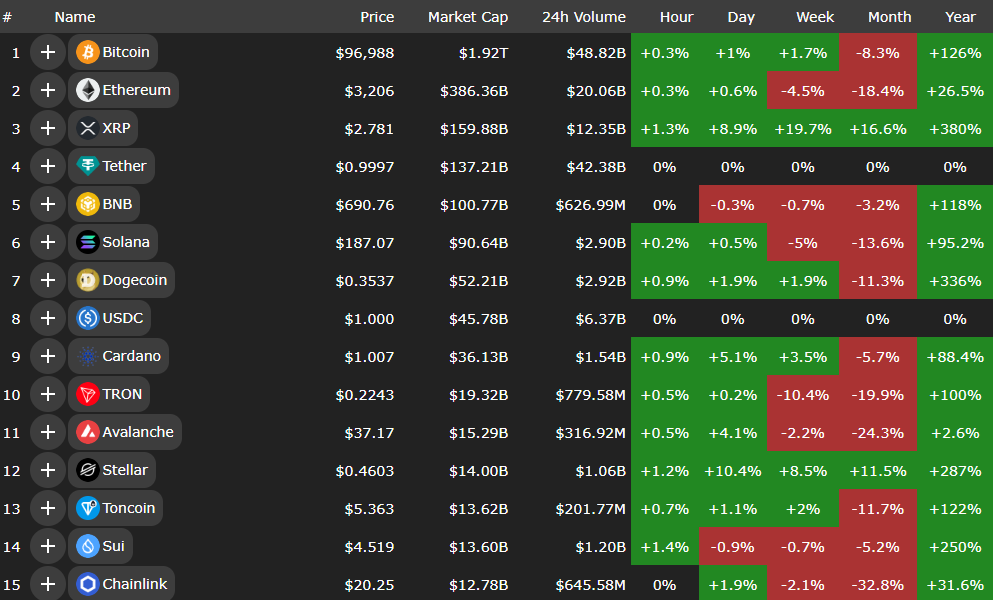The width and height of the screenshot is (993, 600).
Task: Click the XRP logo icon
Action: [x=87, y=128]
